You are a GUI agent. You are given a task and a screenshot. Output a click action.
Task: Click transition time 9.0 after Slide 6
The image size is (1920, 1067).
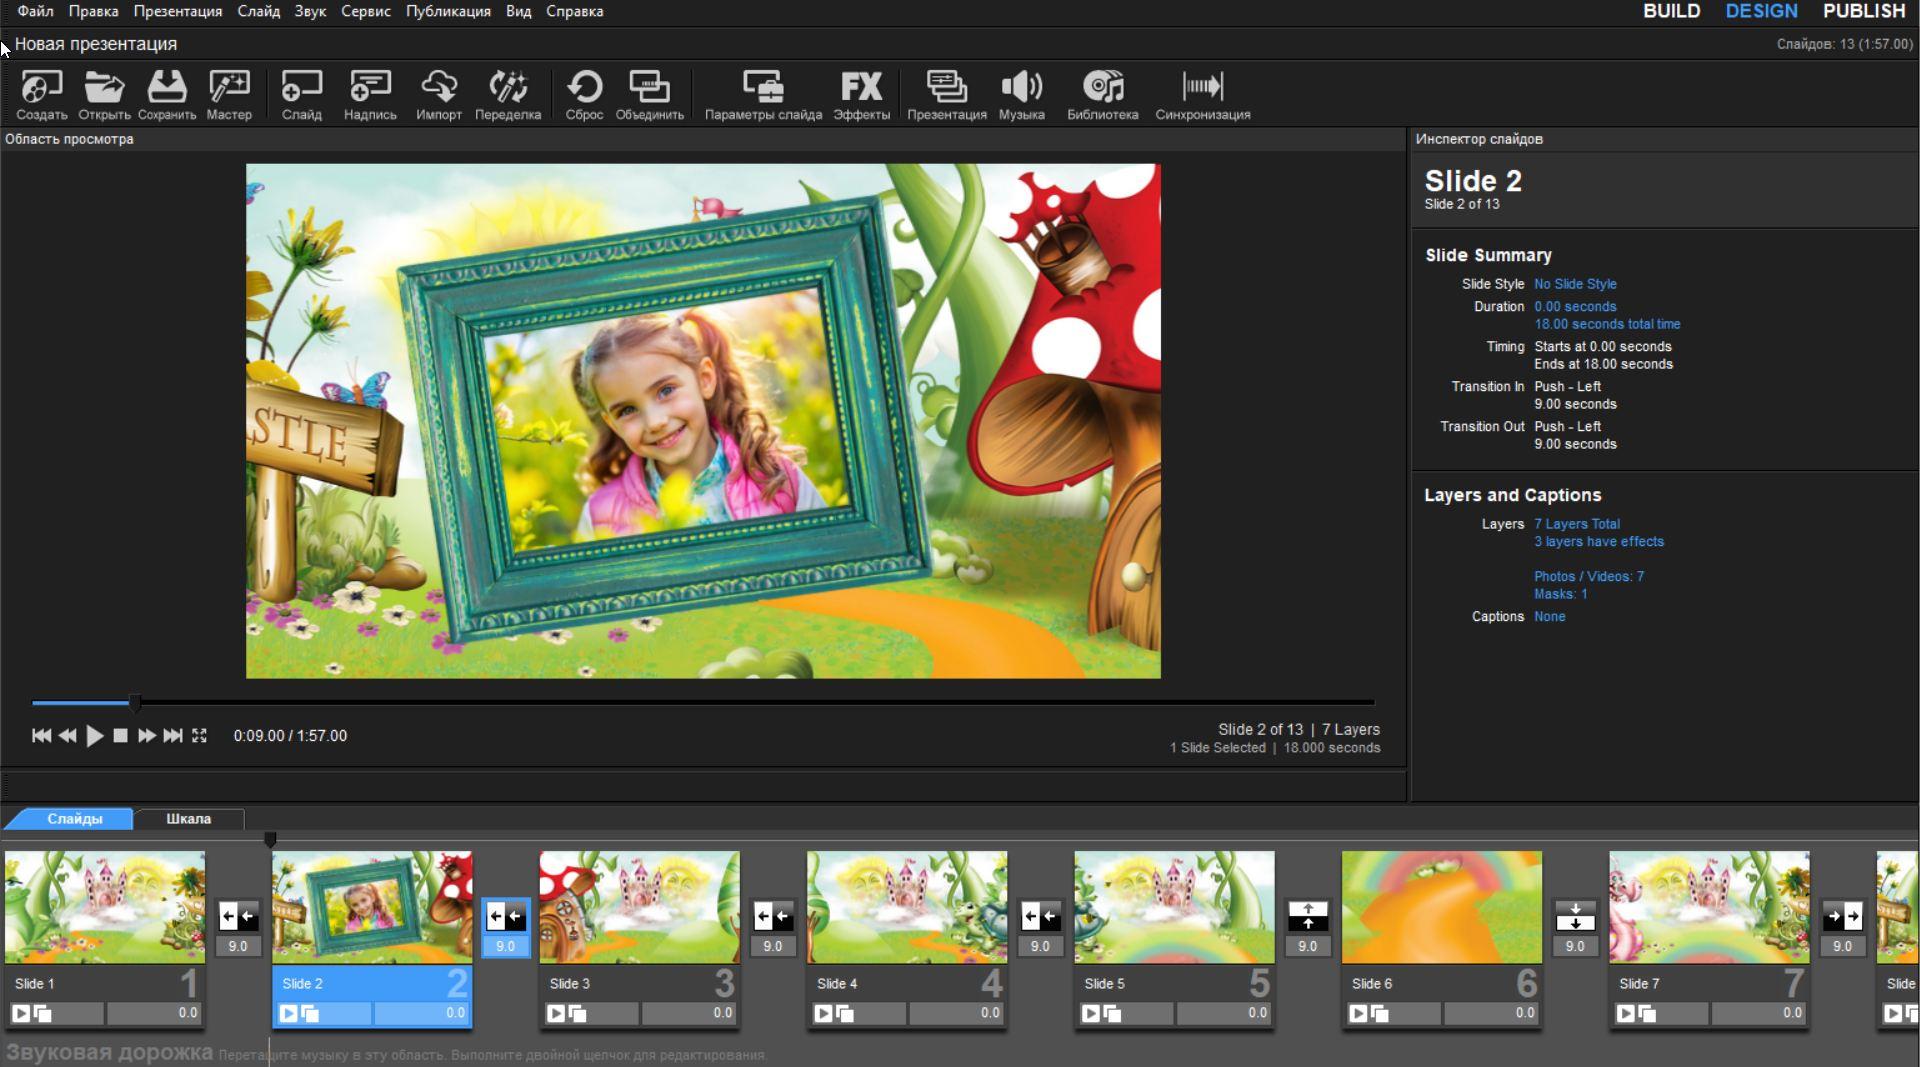pyautogui.click(x=1575, y=946)
